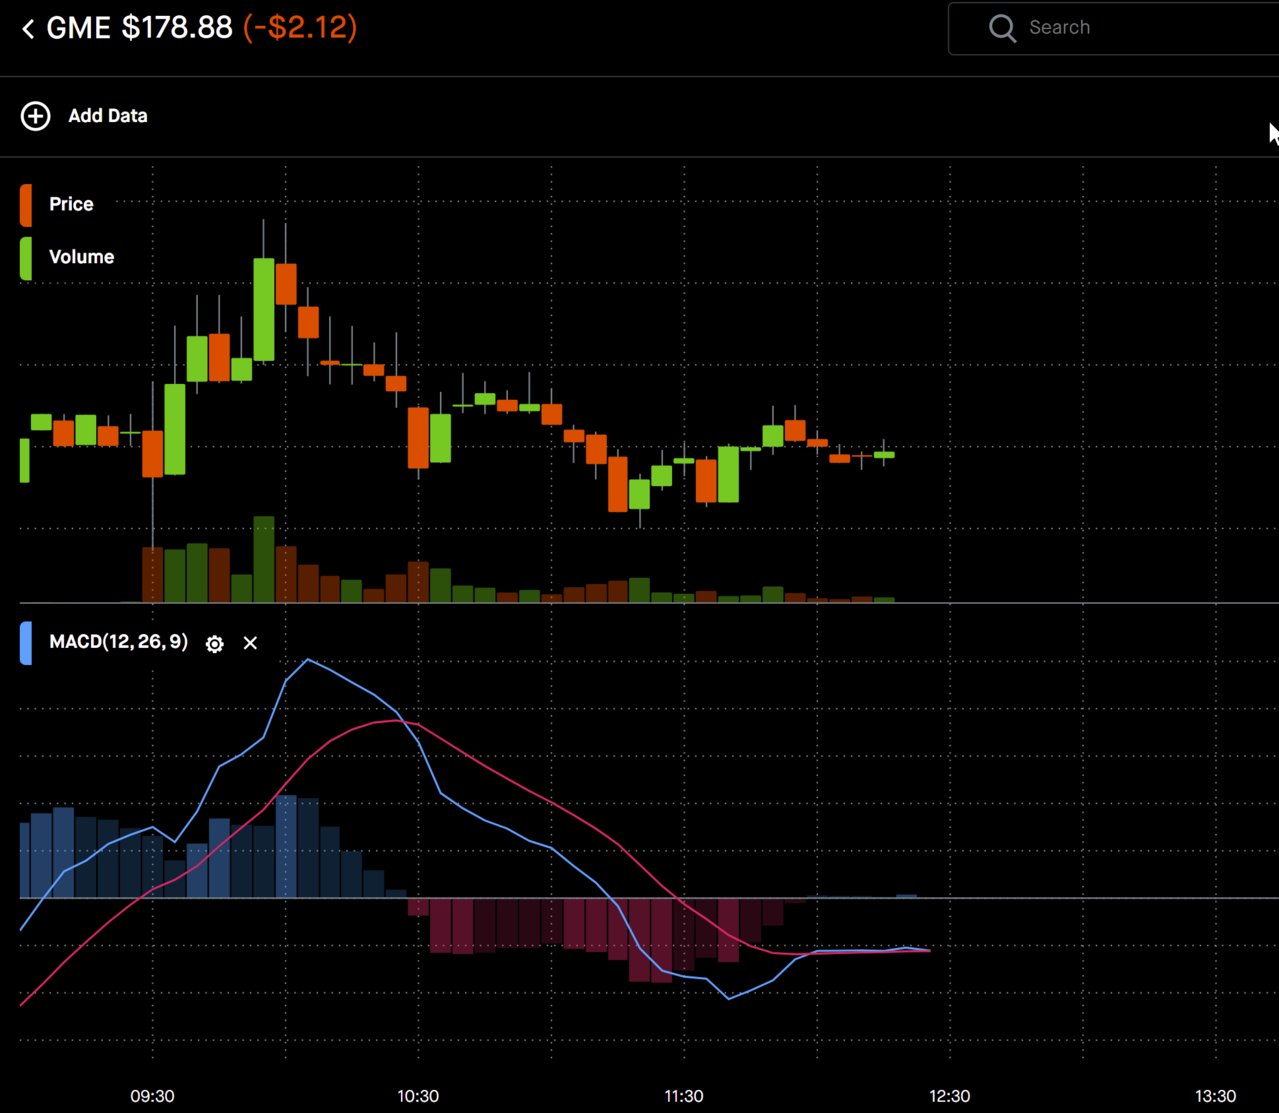Select the green Volume legend swatch
This screenshot has height=1113, width=1279.
26,258
